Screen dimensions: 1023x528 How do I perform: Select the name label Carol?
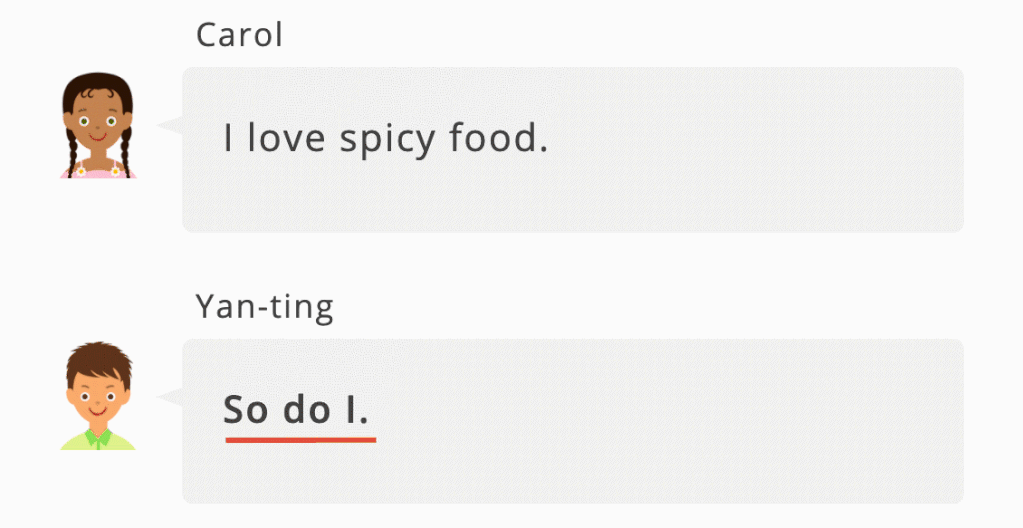tap(239, 35)
